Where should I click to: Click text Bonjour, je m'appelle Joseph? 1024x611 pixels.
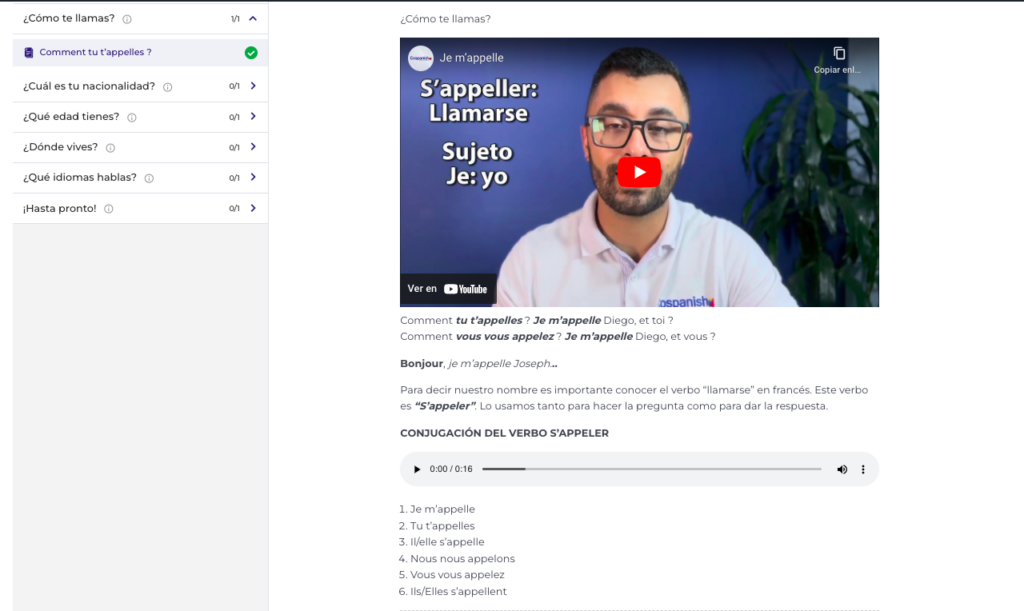[479, 364]
